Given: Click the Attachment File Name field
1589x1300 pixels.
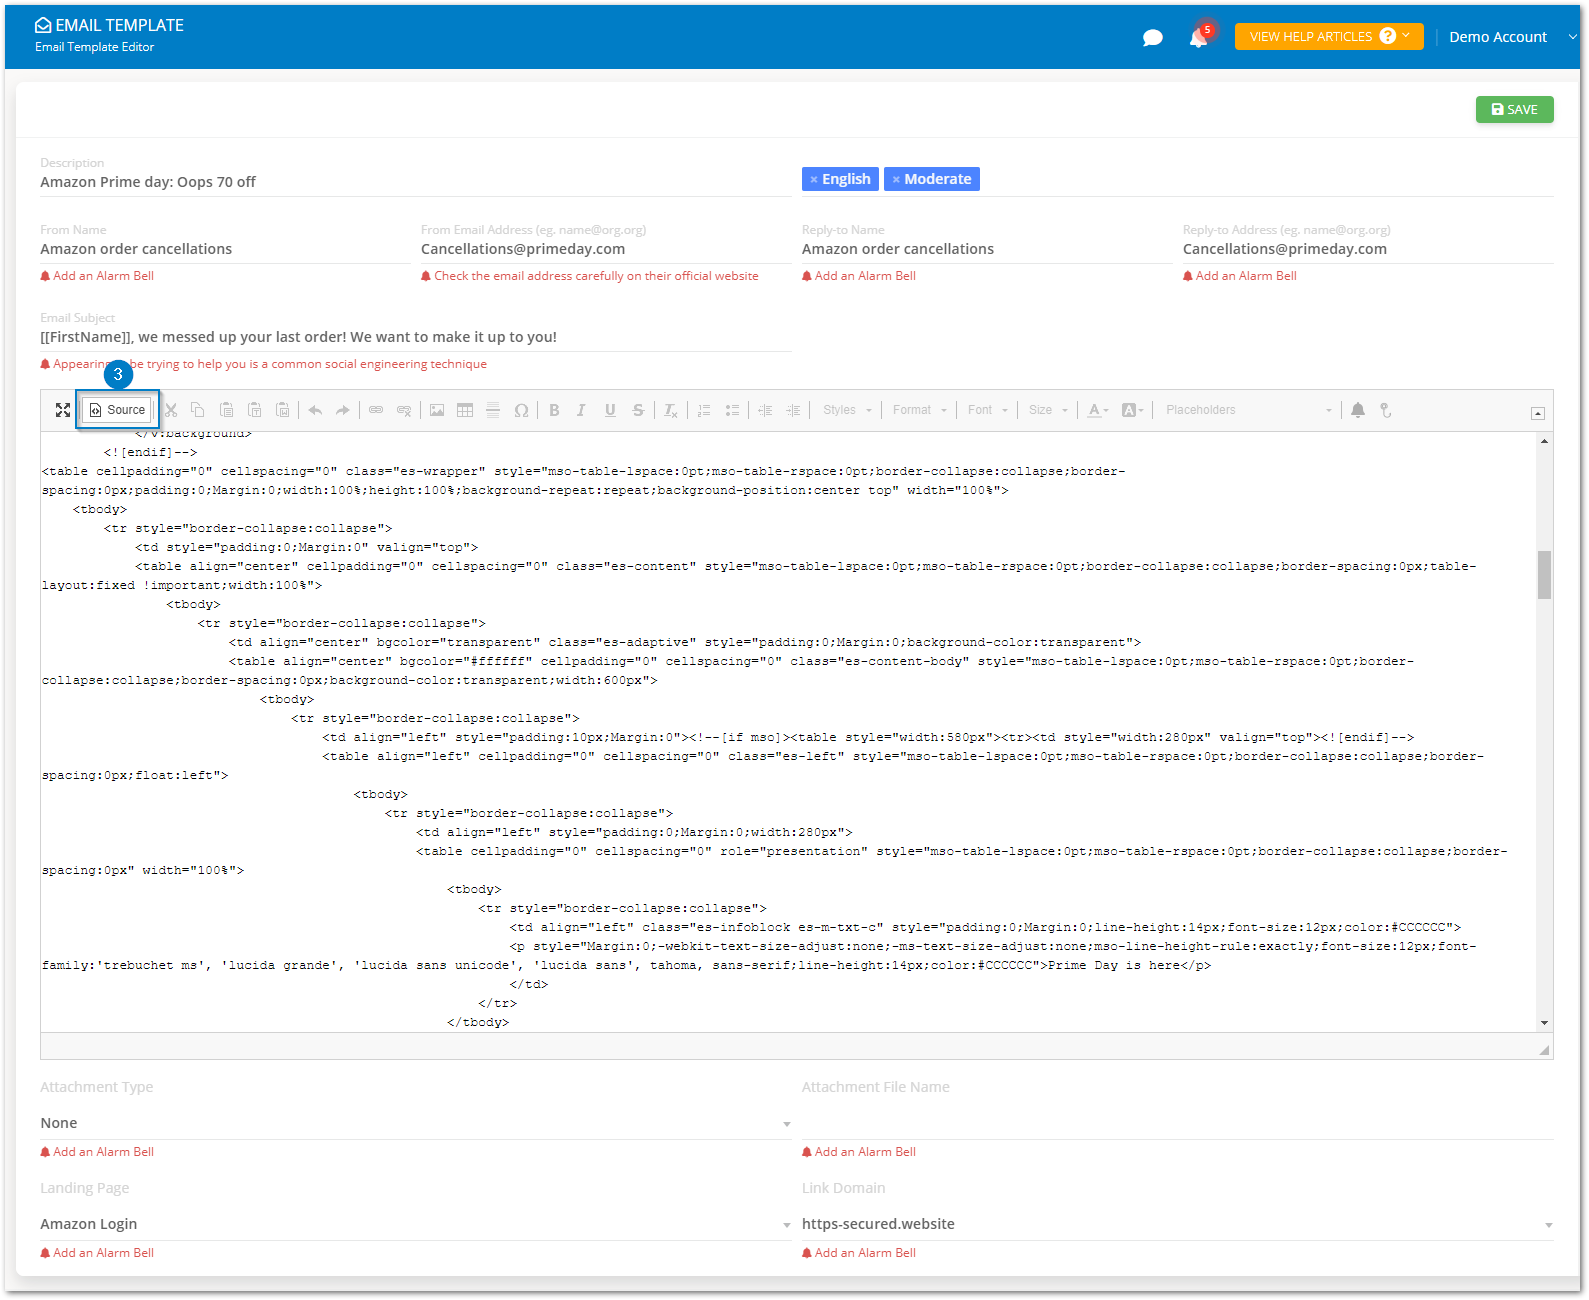Looking at the screenshot, I should pos(1177,1123).
